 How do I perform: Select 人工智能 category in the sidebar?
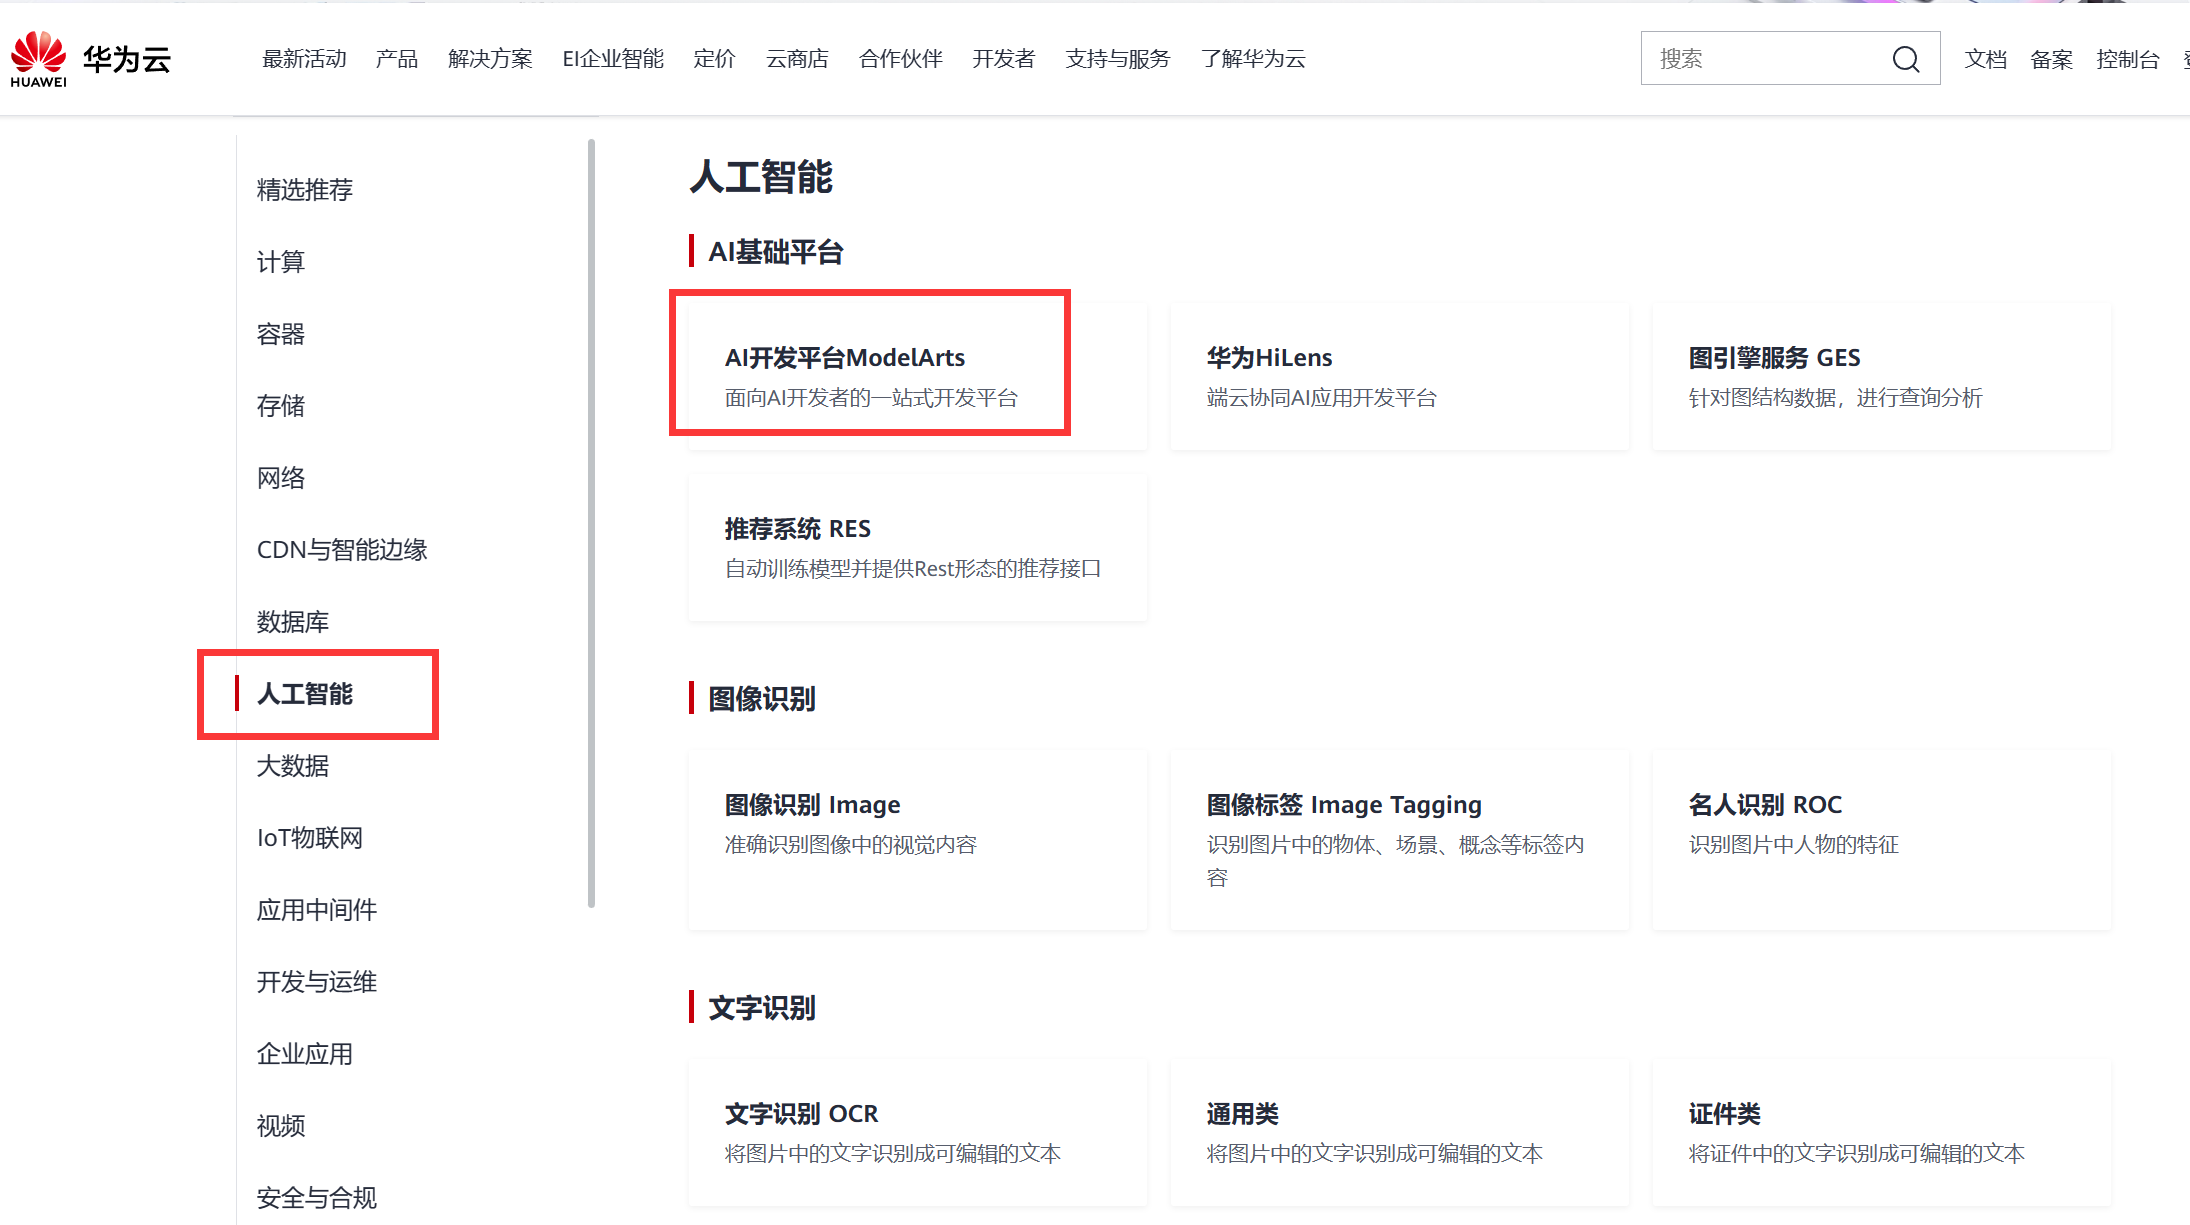click(x=304, y=694)
